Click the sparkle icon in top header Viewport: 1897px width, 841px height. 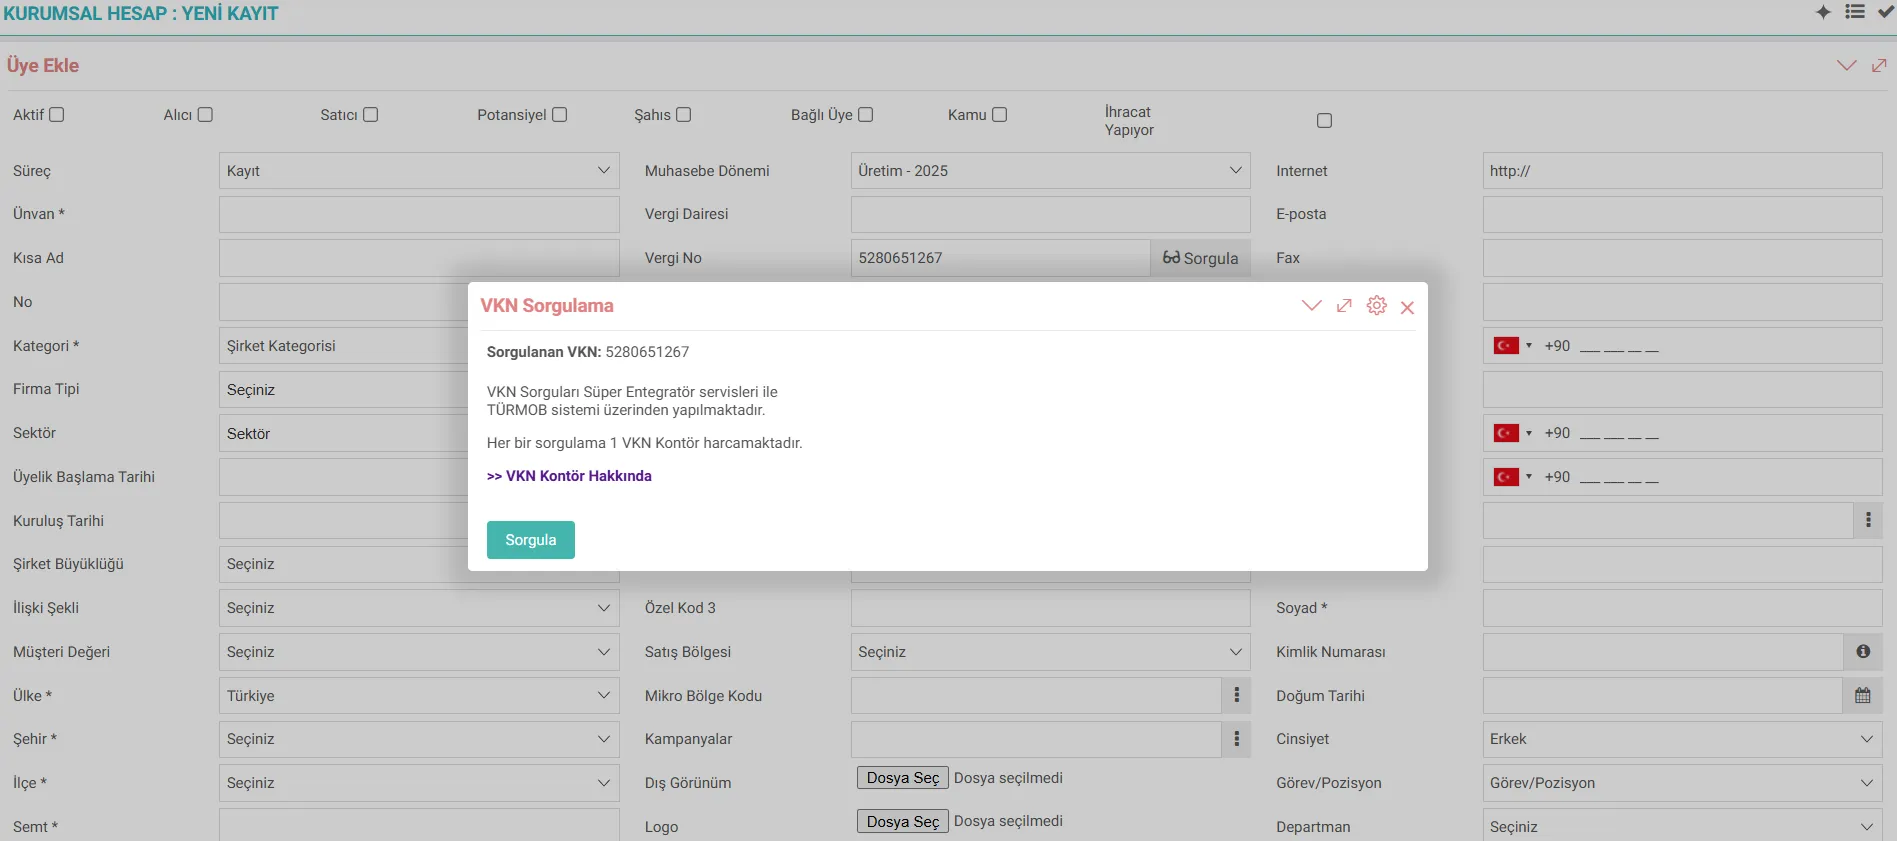[1823, 12]
